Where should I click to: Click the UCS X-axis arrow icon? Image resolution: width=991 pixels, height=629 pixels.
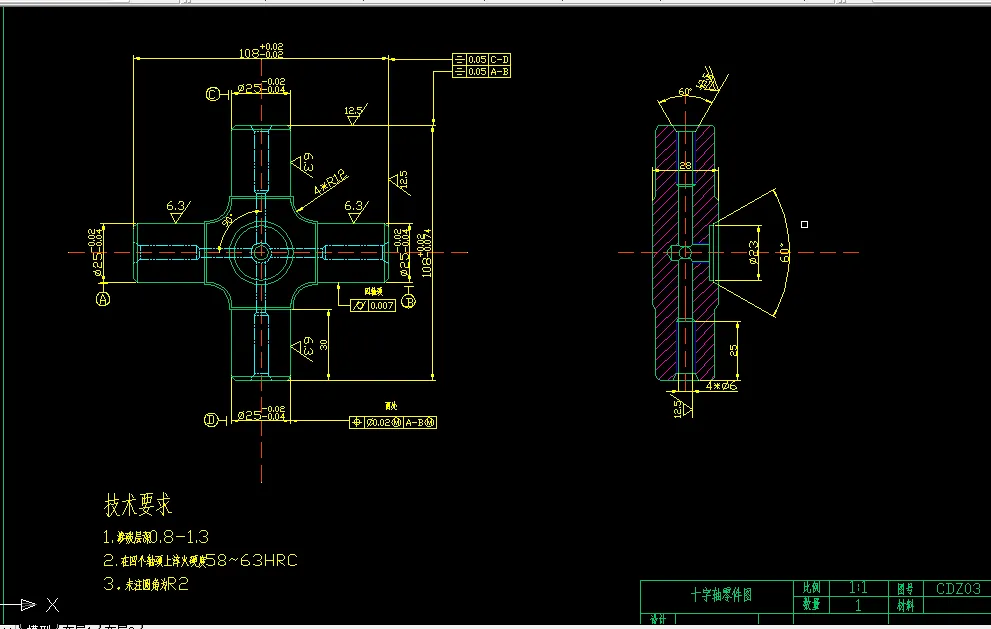click(28, 605)
